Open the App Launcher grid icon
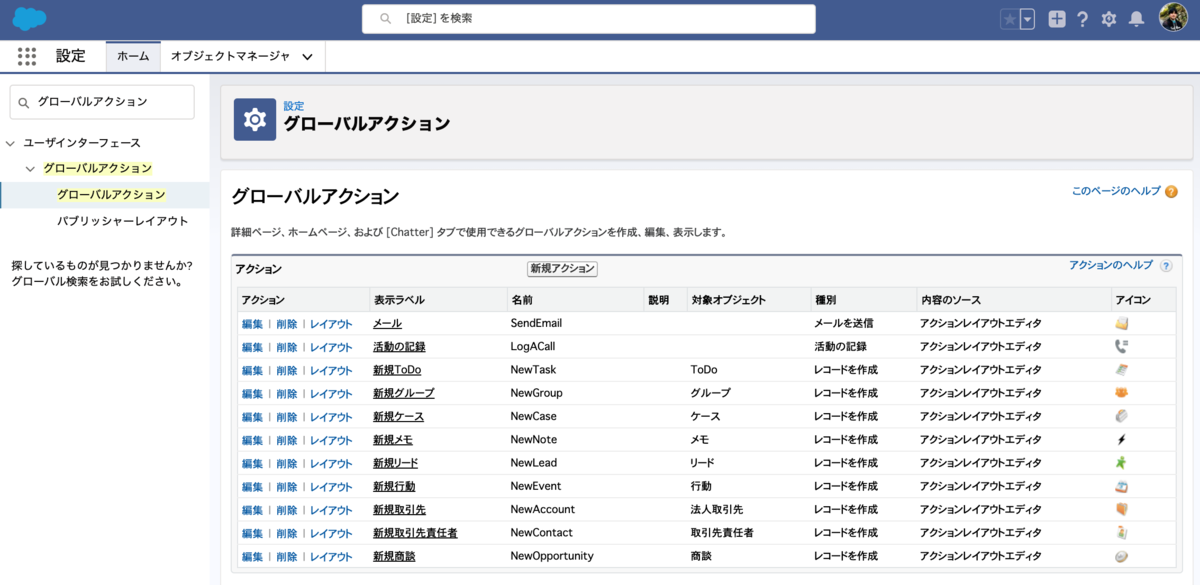Image resolution: width=1200 pixels, height=585 pixels. pyautogui.click(x=27, y=57)
